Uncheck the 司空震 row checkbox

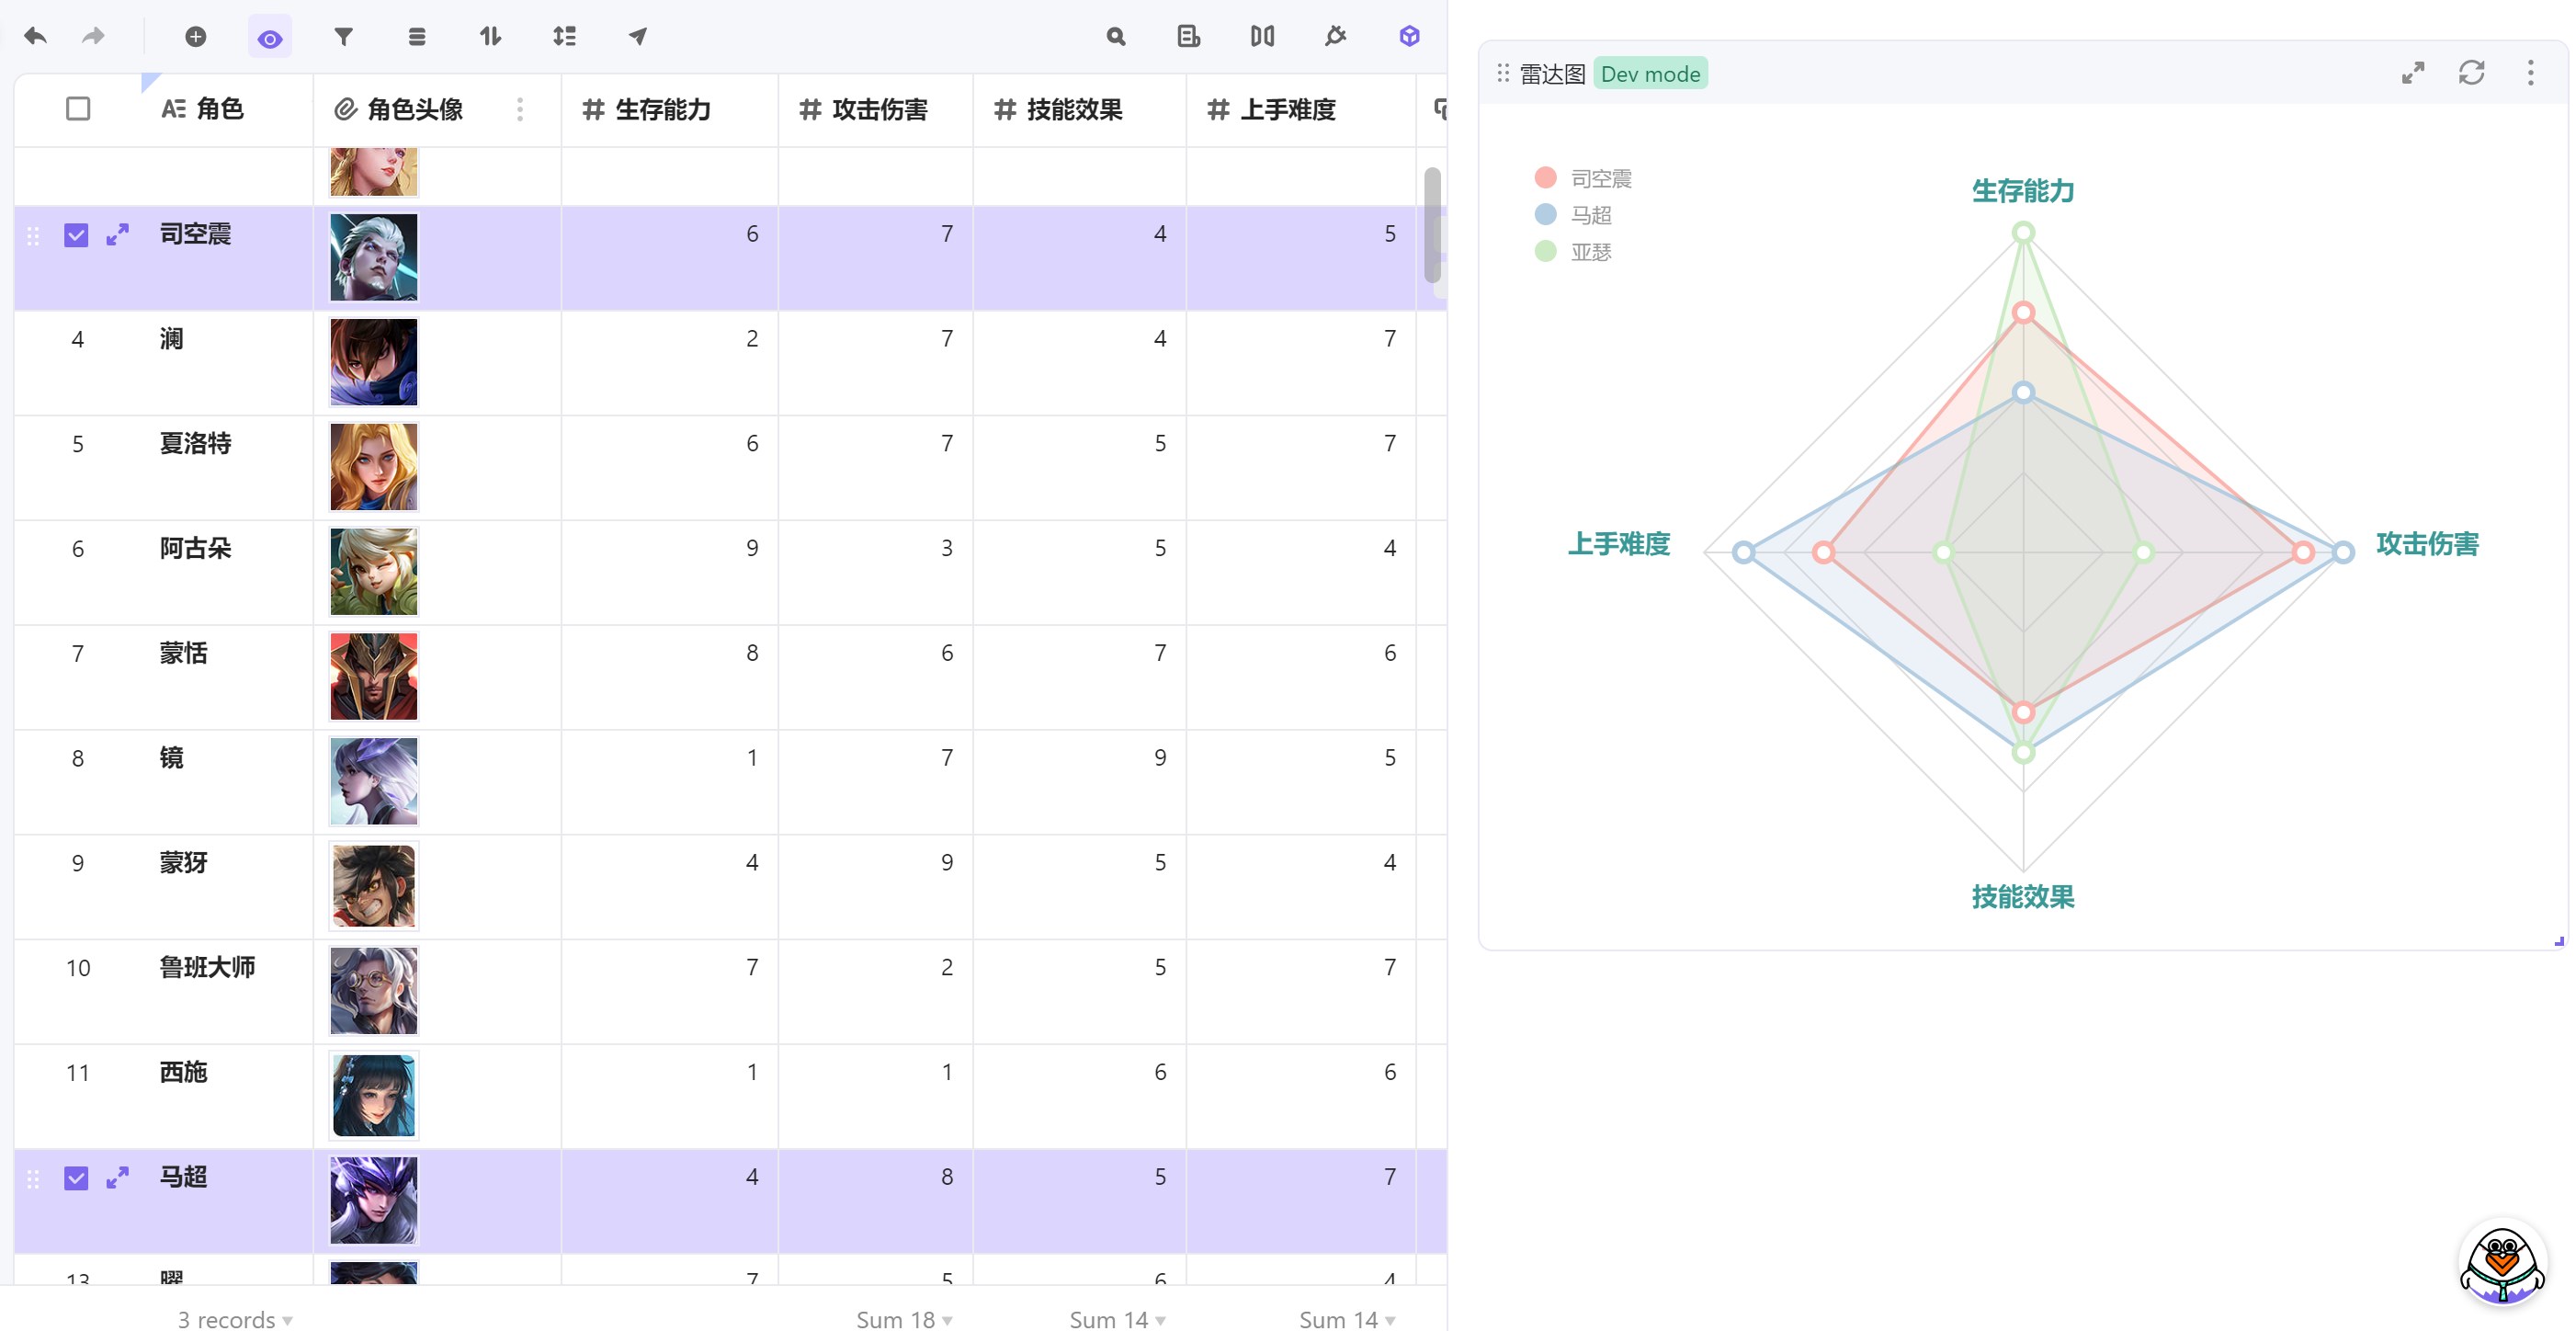tap(76, 235)
